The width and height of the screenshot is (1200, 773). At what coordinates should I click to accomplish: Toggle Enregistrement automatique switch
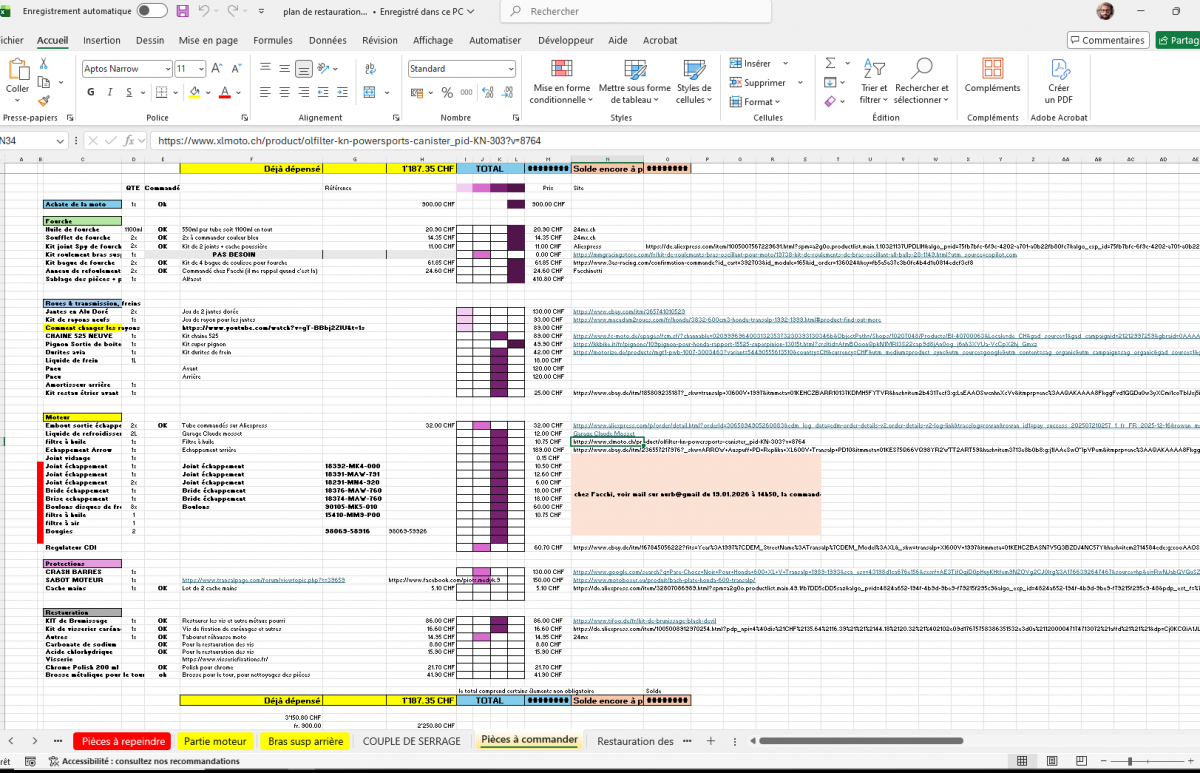[x=152, y=11]
